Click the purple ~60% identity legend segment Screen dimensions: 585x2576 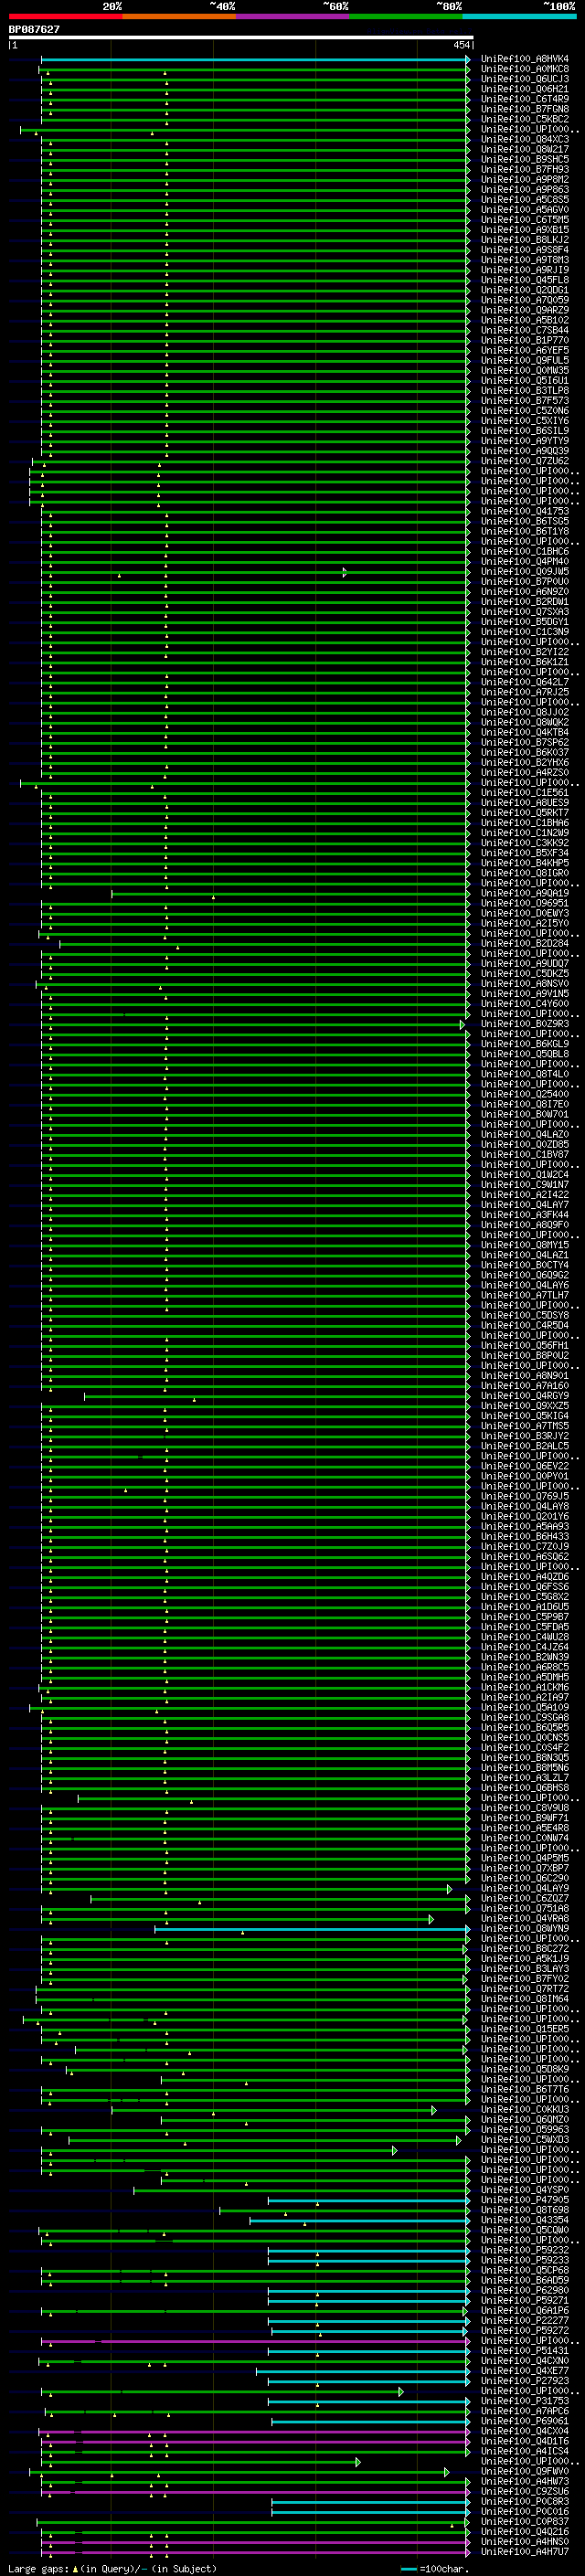pyautogui.click(x=293, y=16)
